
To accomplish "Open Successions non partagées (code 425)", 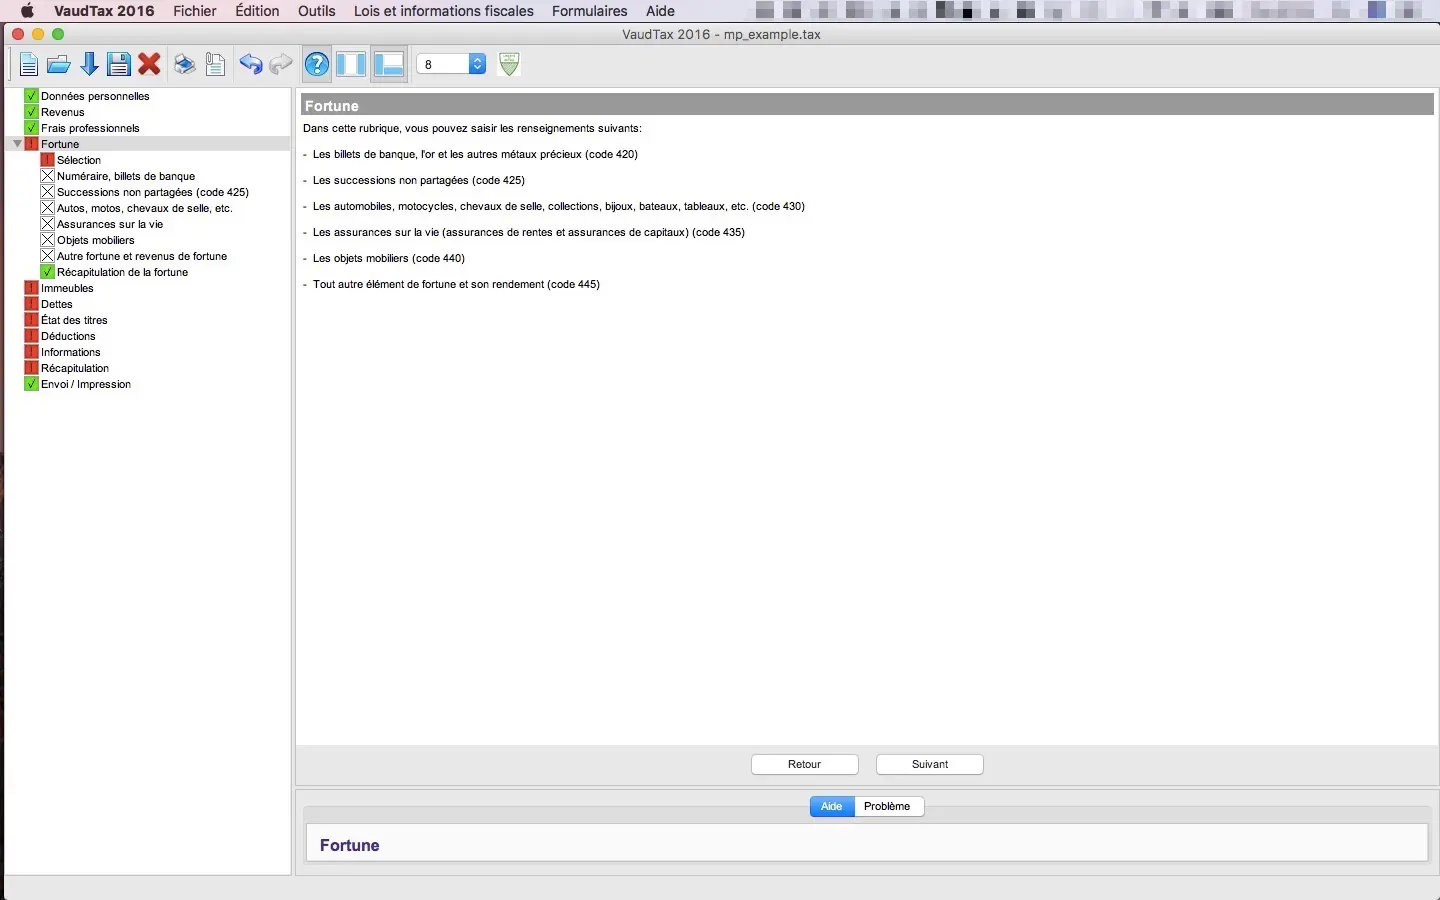I will click(153, 192).
